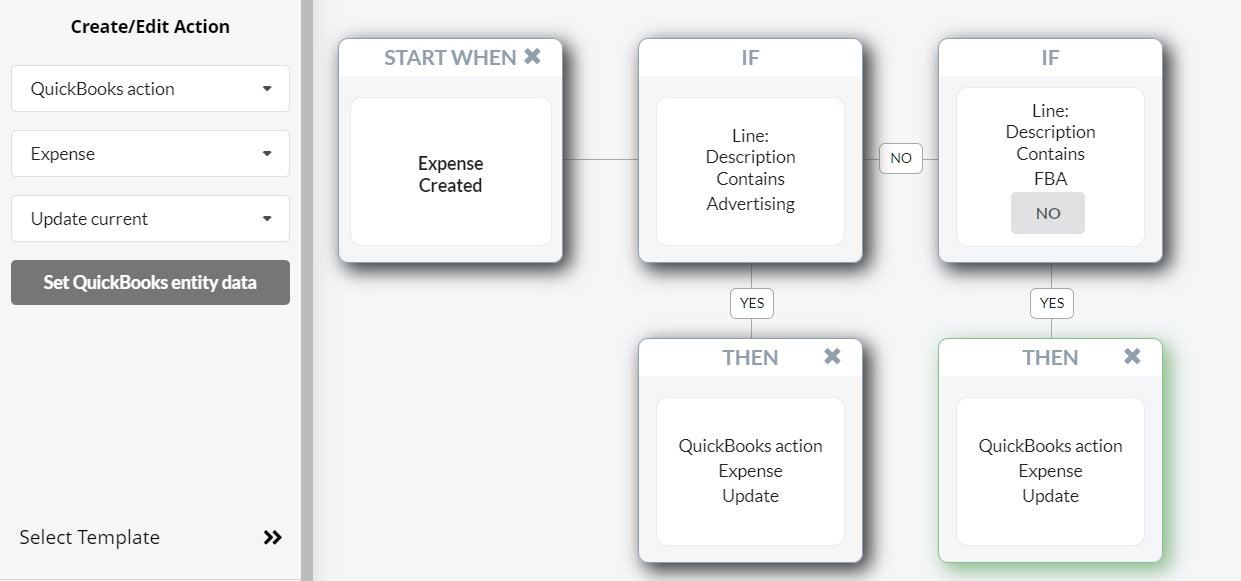Expand the Select Template double-arrow icon

[272, 538]
